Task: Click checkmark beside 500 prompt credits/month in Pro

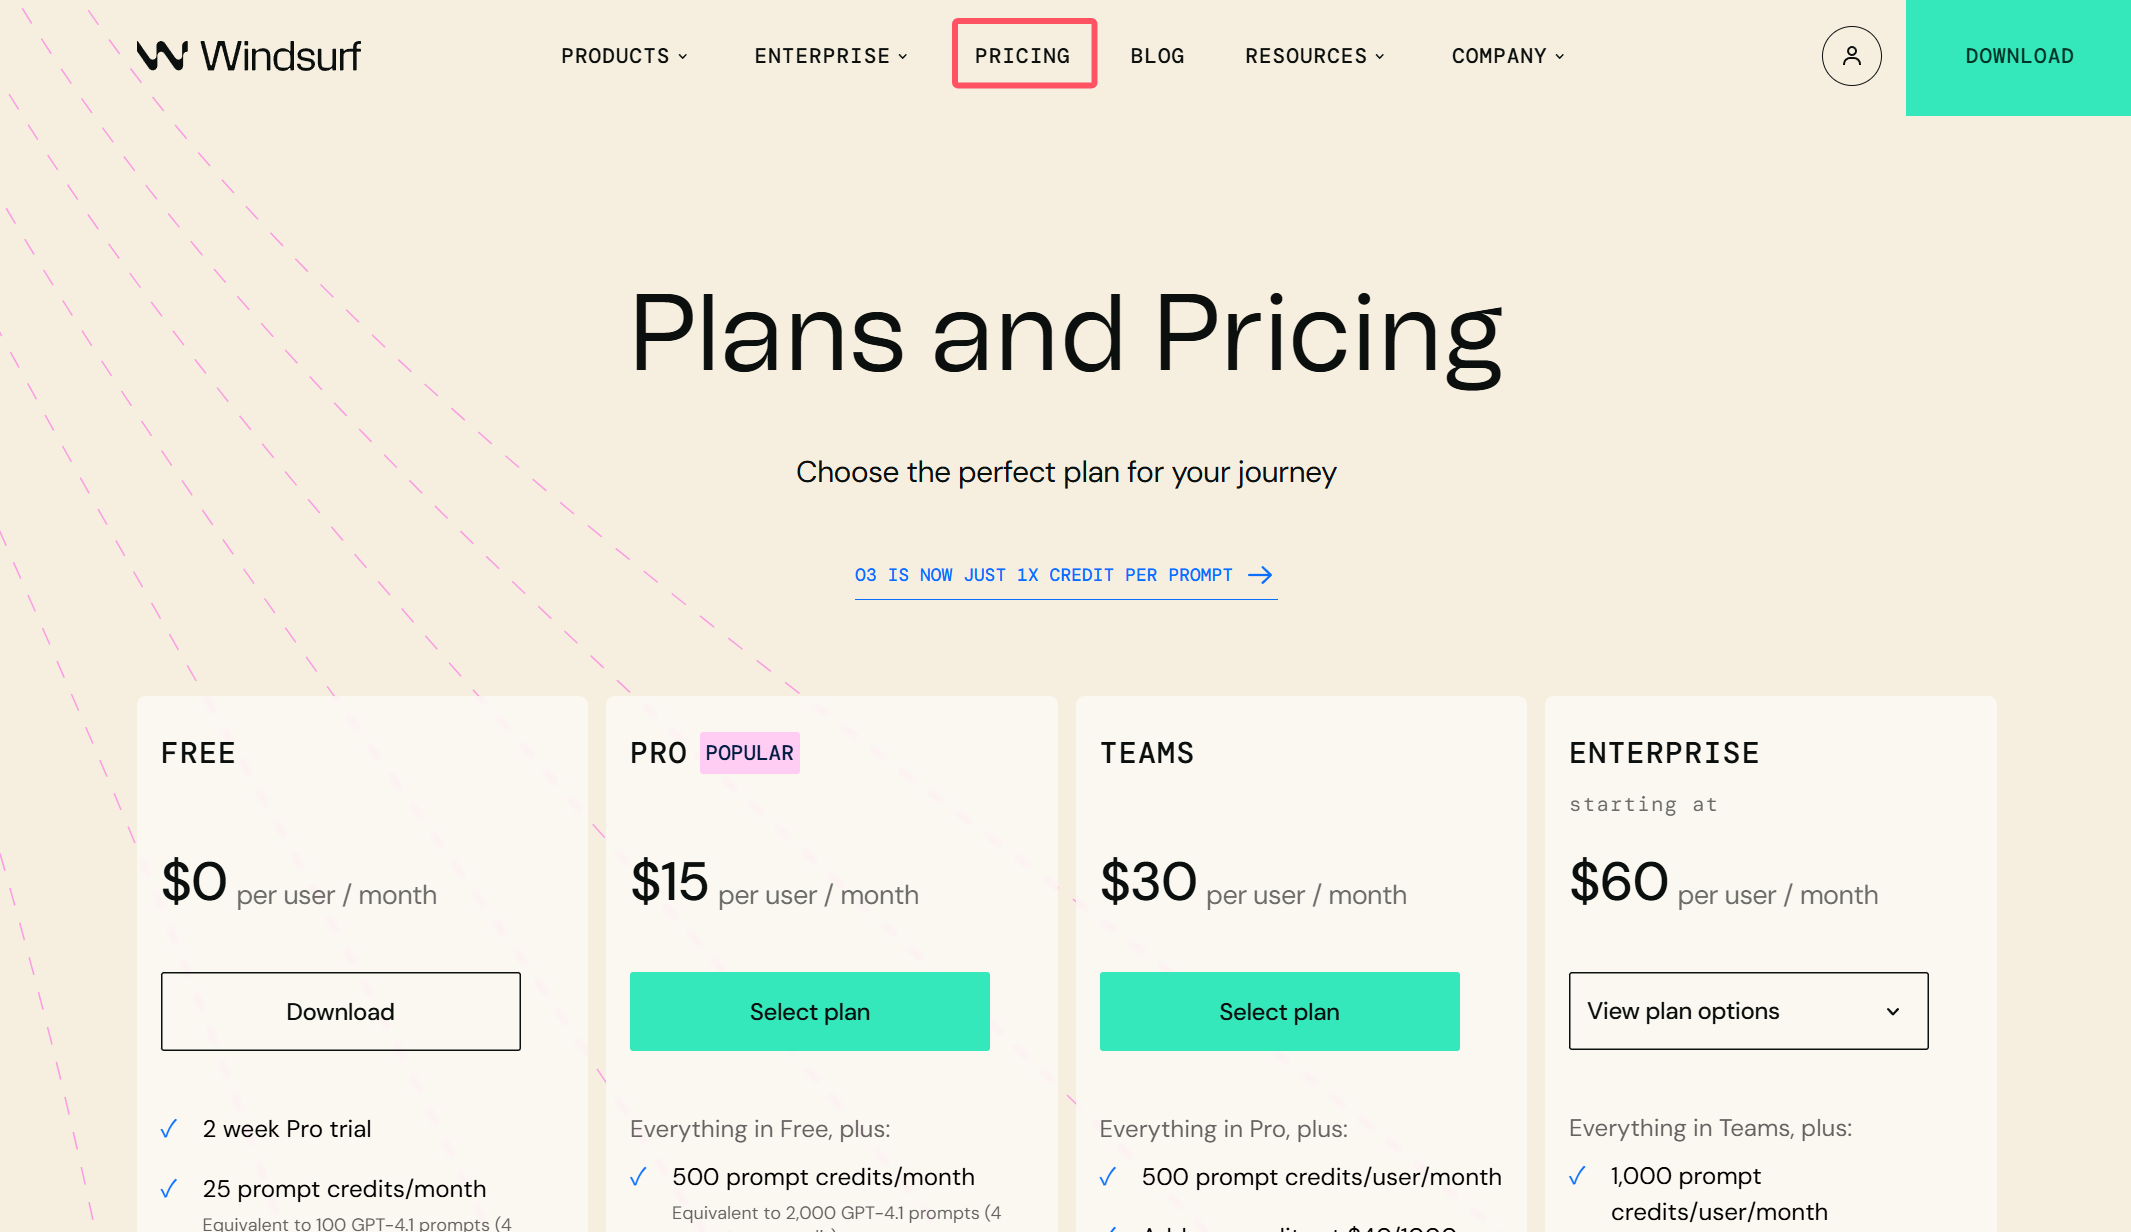Action: click(x=639, y=1177)
